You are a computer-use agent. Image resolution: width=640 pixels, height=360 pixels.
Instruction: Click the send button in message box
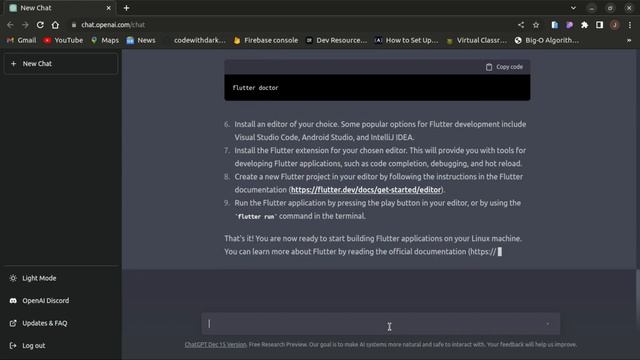pyautogui.click(x=548, y=324)
